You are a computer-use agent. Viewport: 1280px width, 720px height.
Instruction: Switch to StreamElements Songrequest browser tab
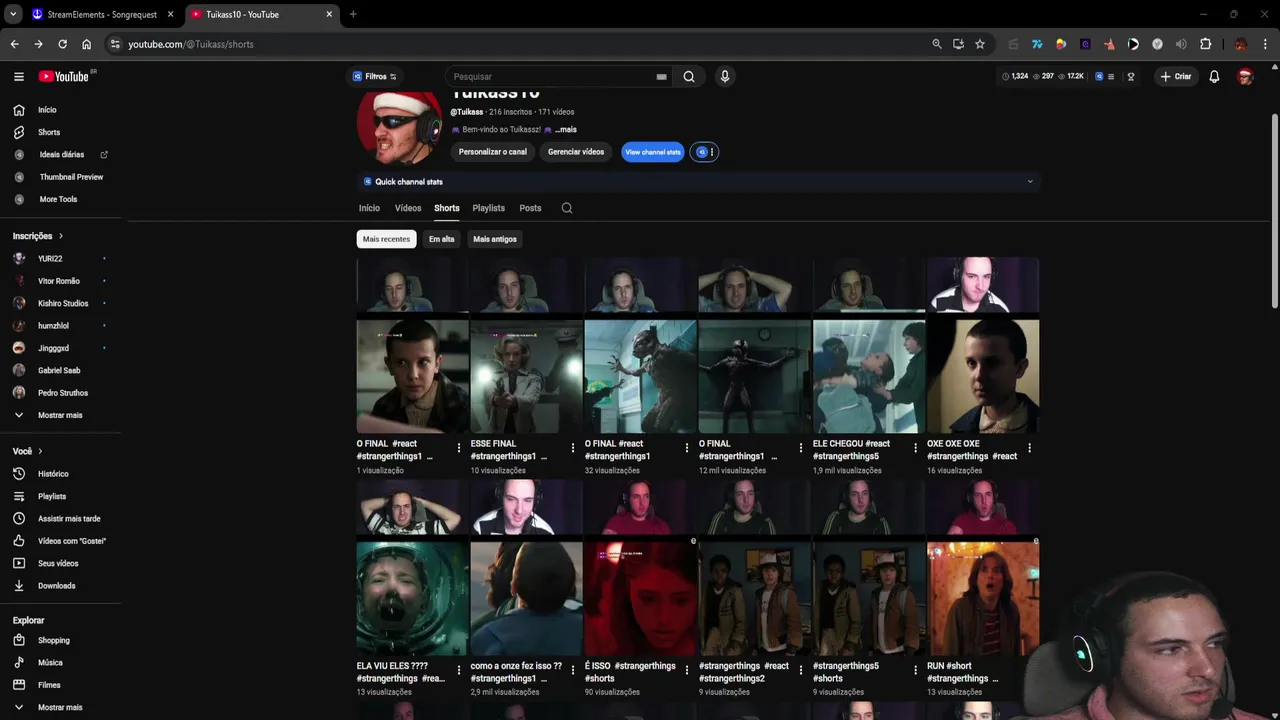104,14
